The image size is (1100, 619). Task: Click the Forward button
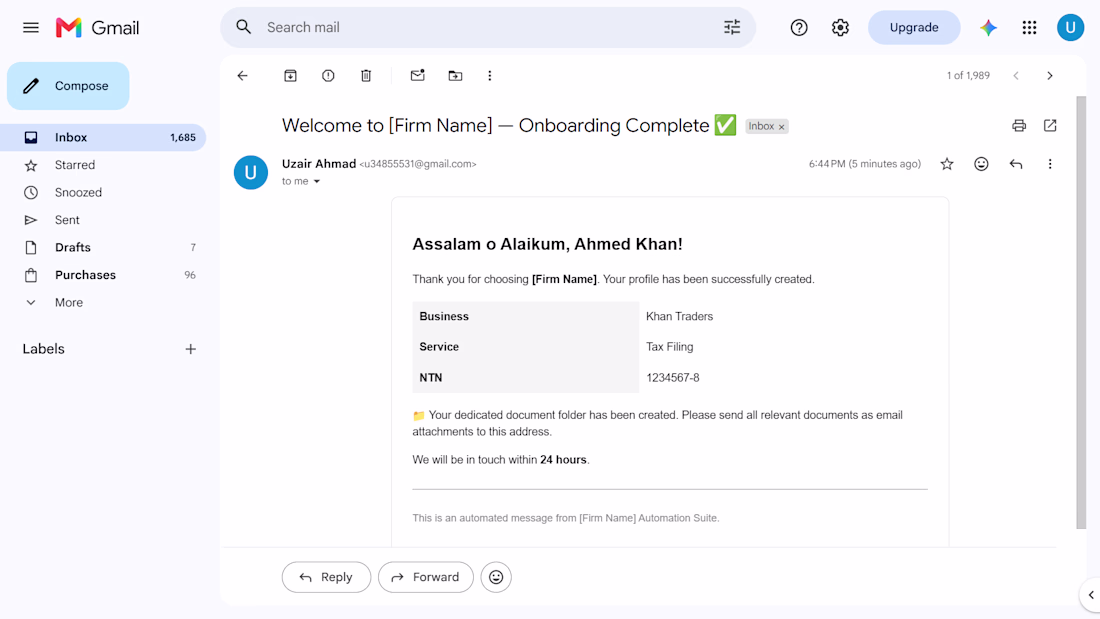pos(426,577)
